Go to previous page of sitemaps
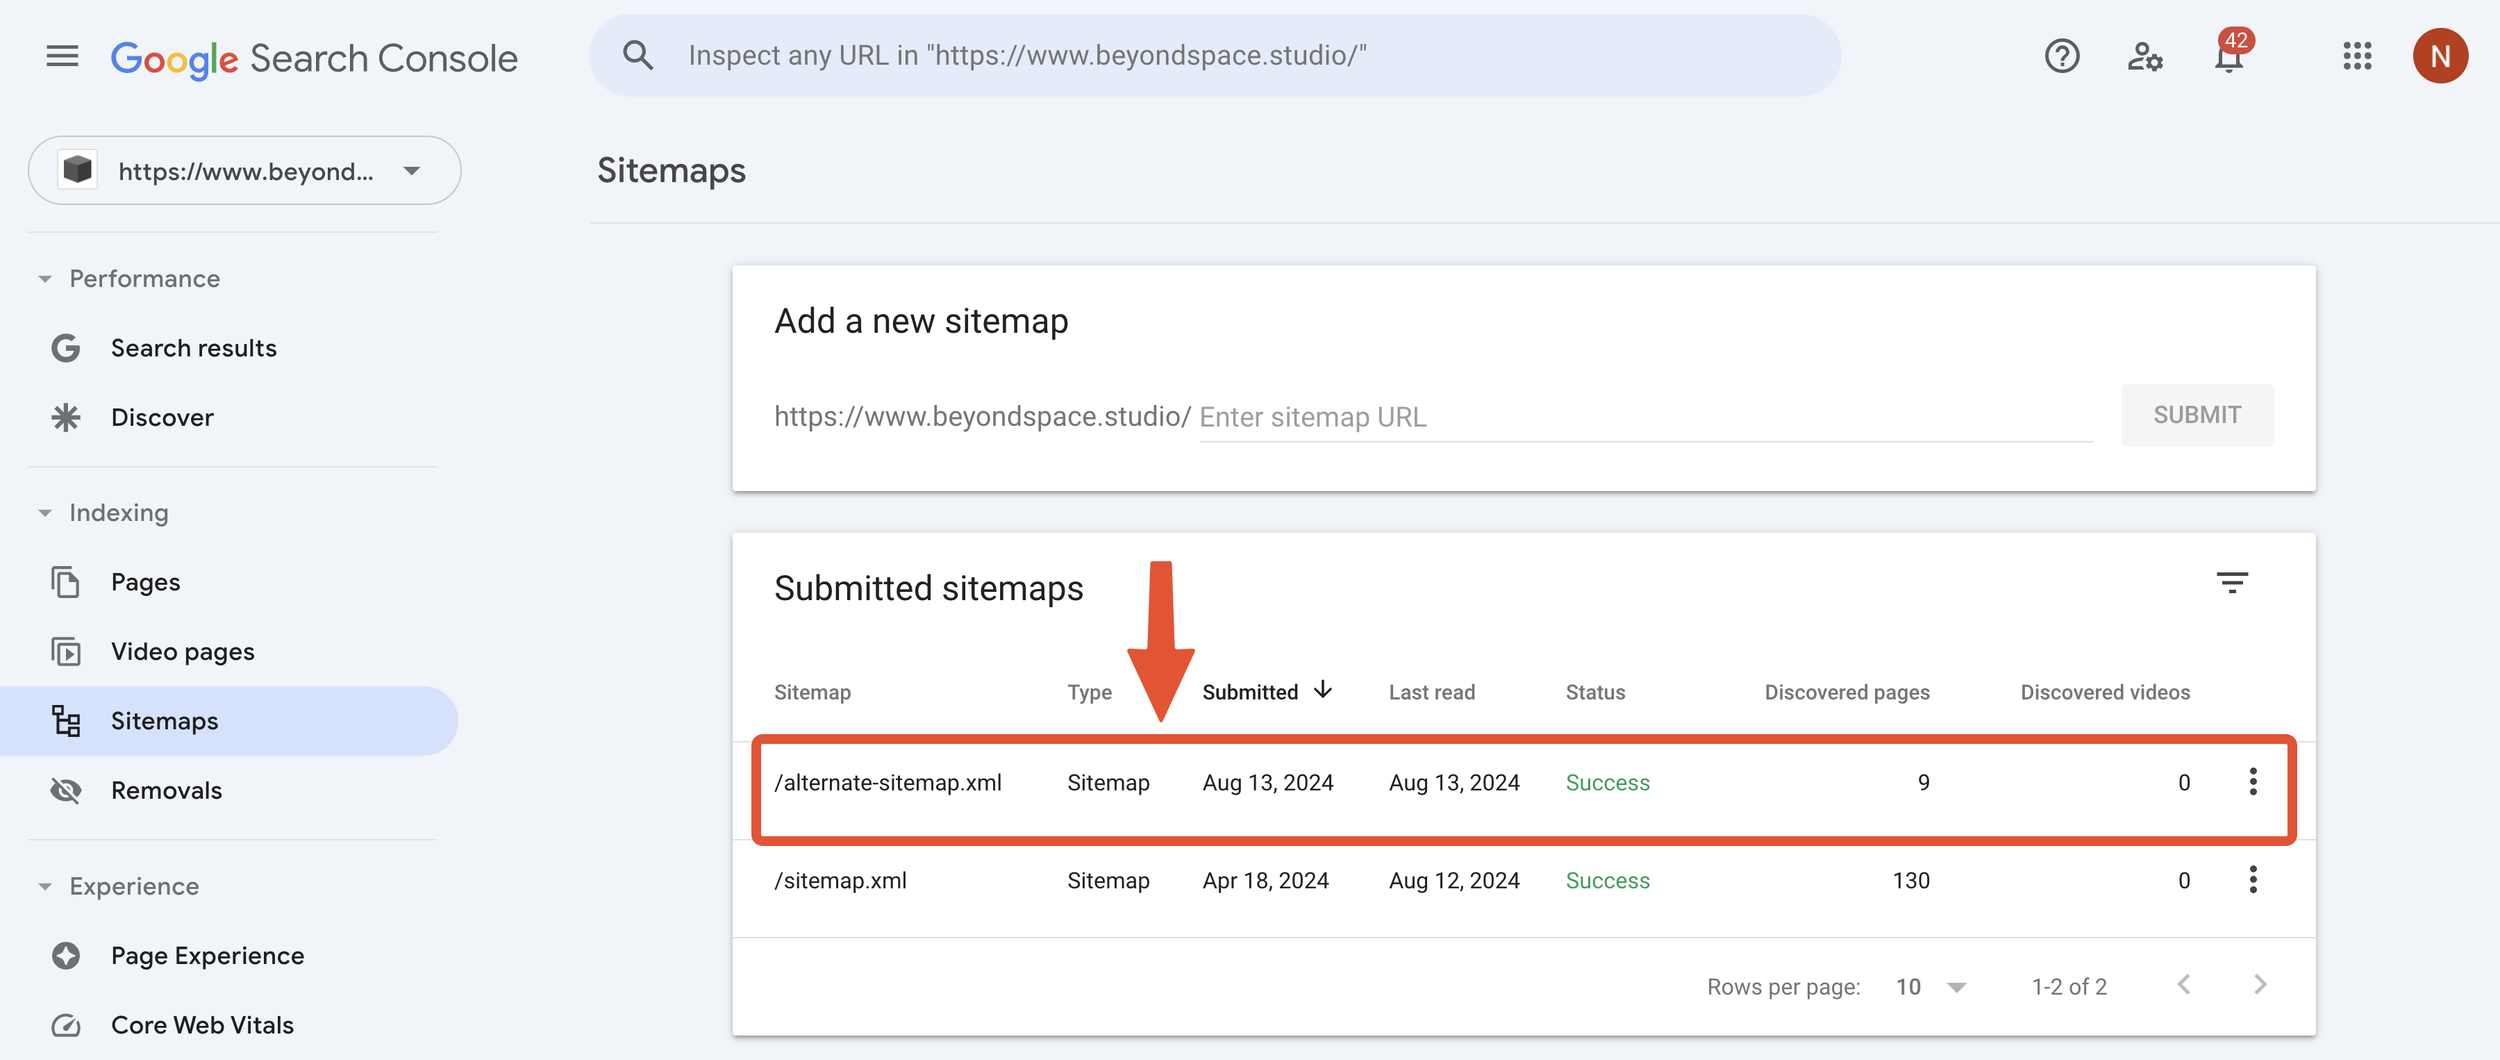Screen dimensions: 2500x1060 (x=2184, y=985)
